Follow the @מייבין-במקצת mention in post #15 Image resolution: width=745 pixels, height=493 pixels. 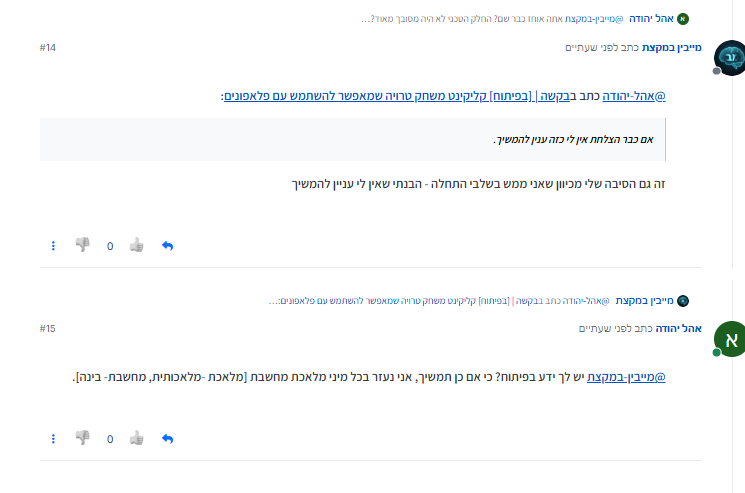(x=626, y=377)
